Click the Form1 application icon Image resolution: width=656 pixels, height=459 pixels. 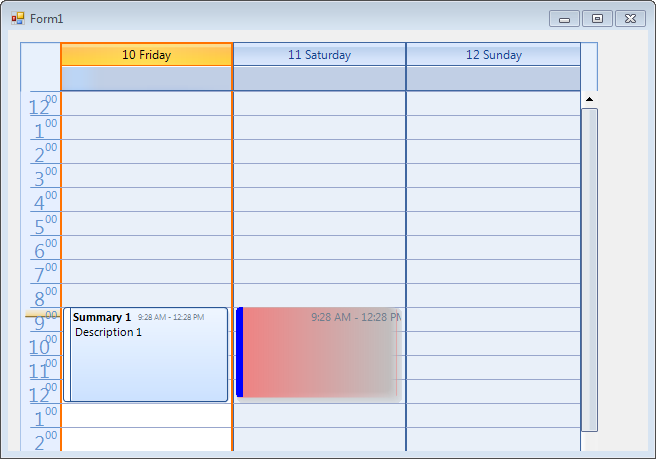tap(18, 18)
